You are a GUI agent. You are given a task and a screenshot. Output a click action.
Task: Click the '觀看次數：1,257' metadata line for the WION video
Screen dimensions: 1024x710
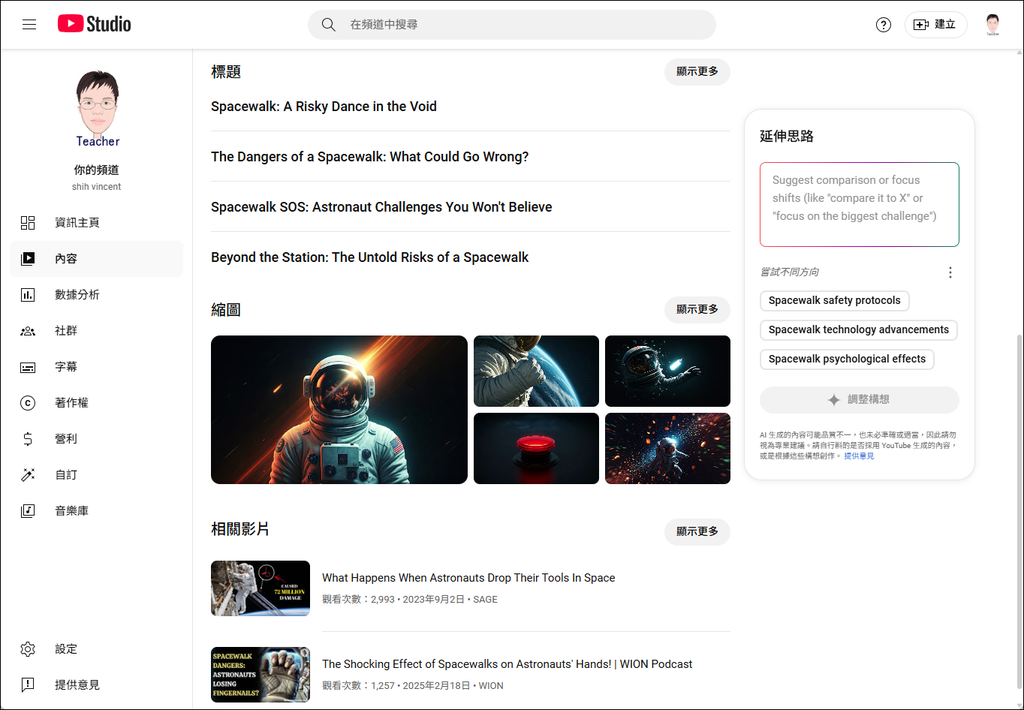(x=413, y=686)
